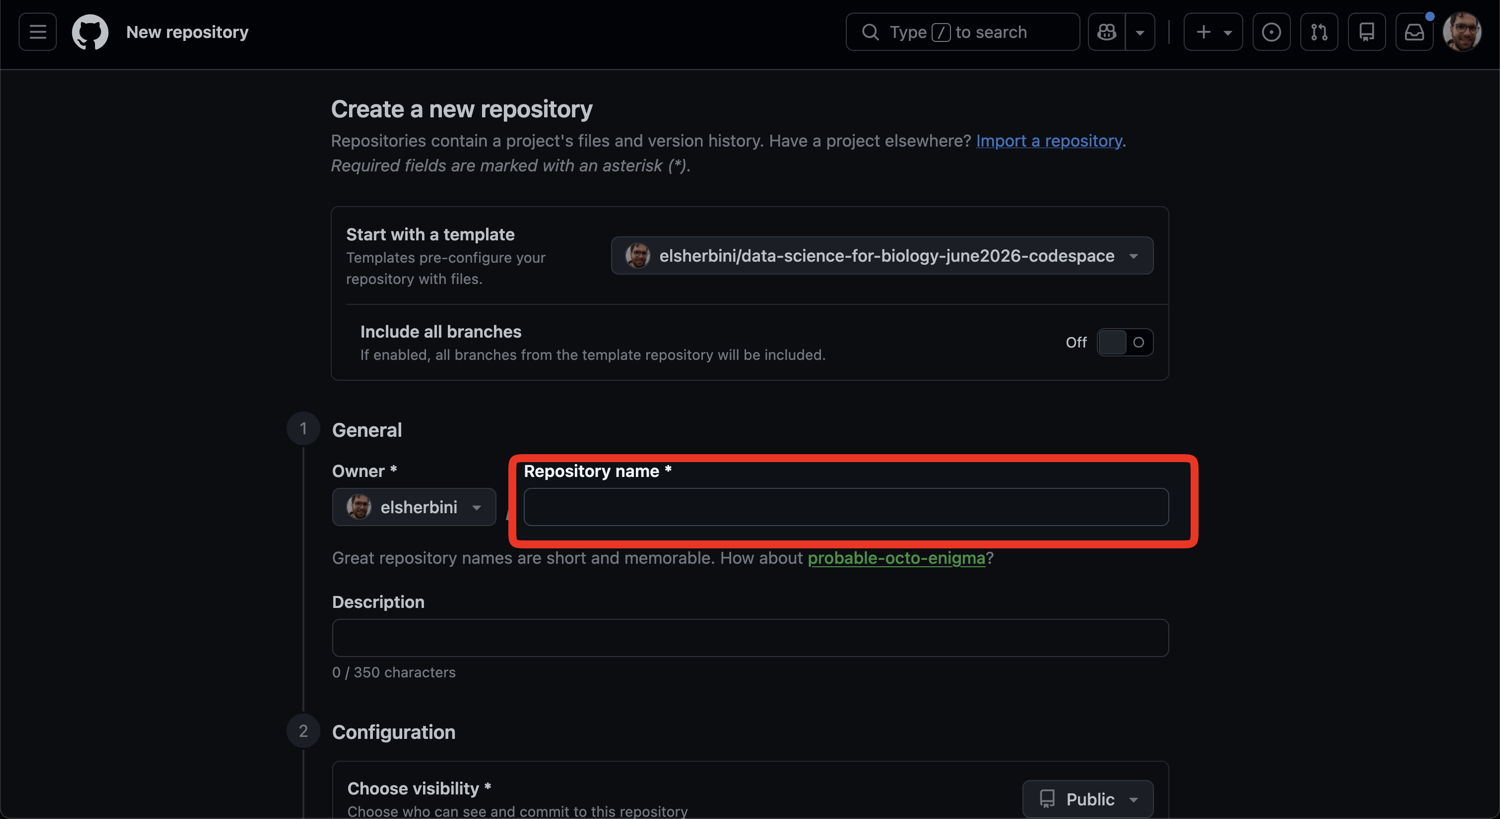Open the Pull requests icon in header
Screen dimensions: 1500x819
pos(1319,32)
